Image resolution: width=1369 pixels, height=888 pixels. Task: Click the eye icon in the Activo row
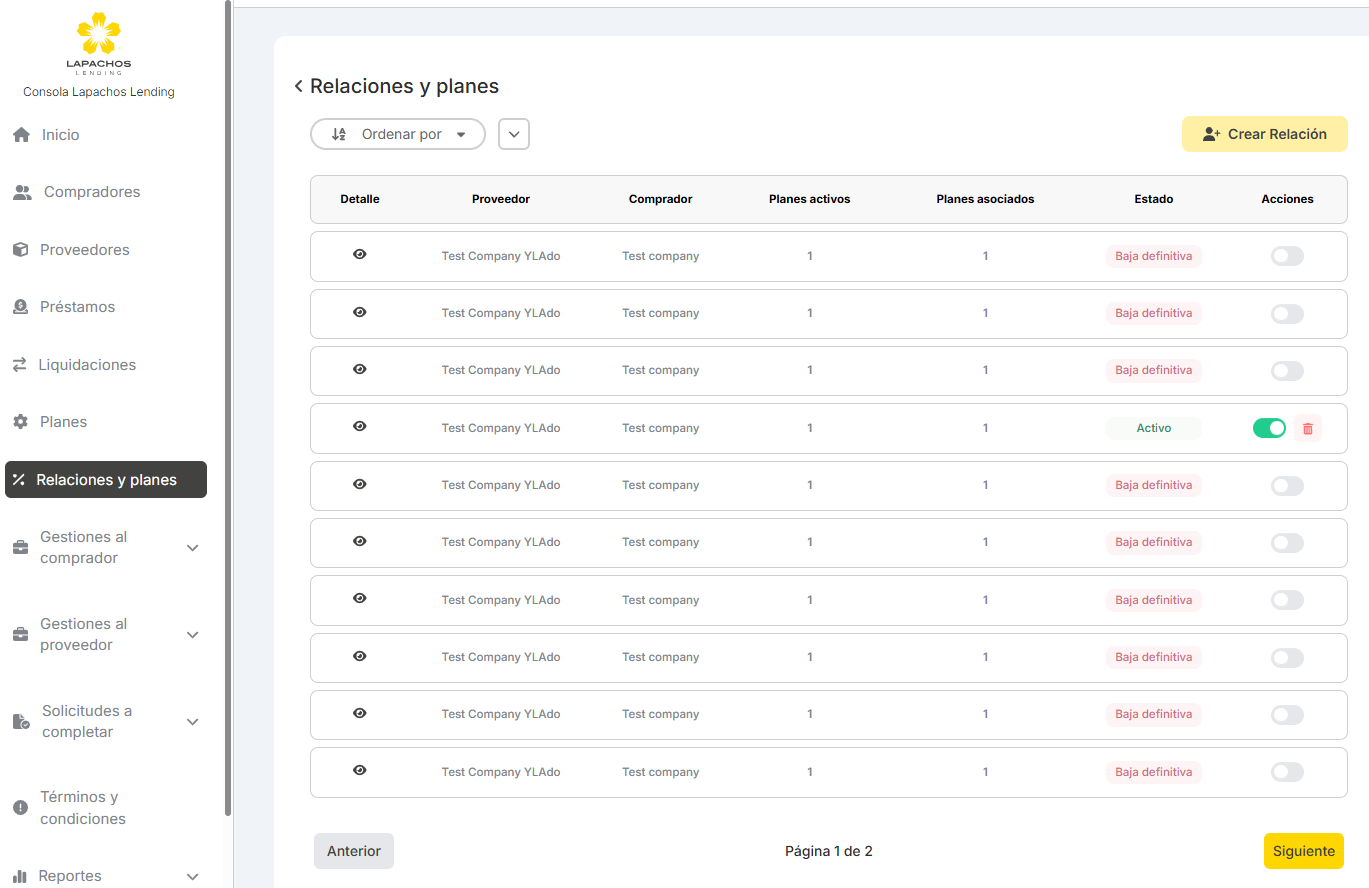360,427
